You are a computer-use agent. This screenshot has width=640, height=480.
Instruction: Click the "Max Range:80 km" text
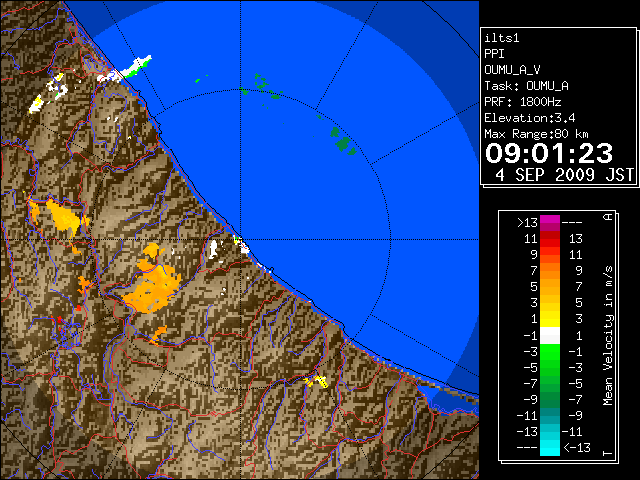point(536,134)
